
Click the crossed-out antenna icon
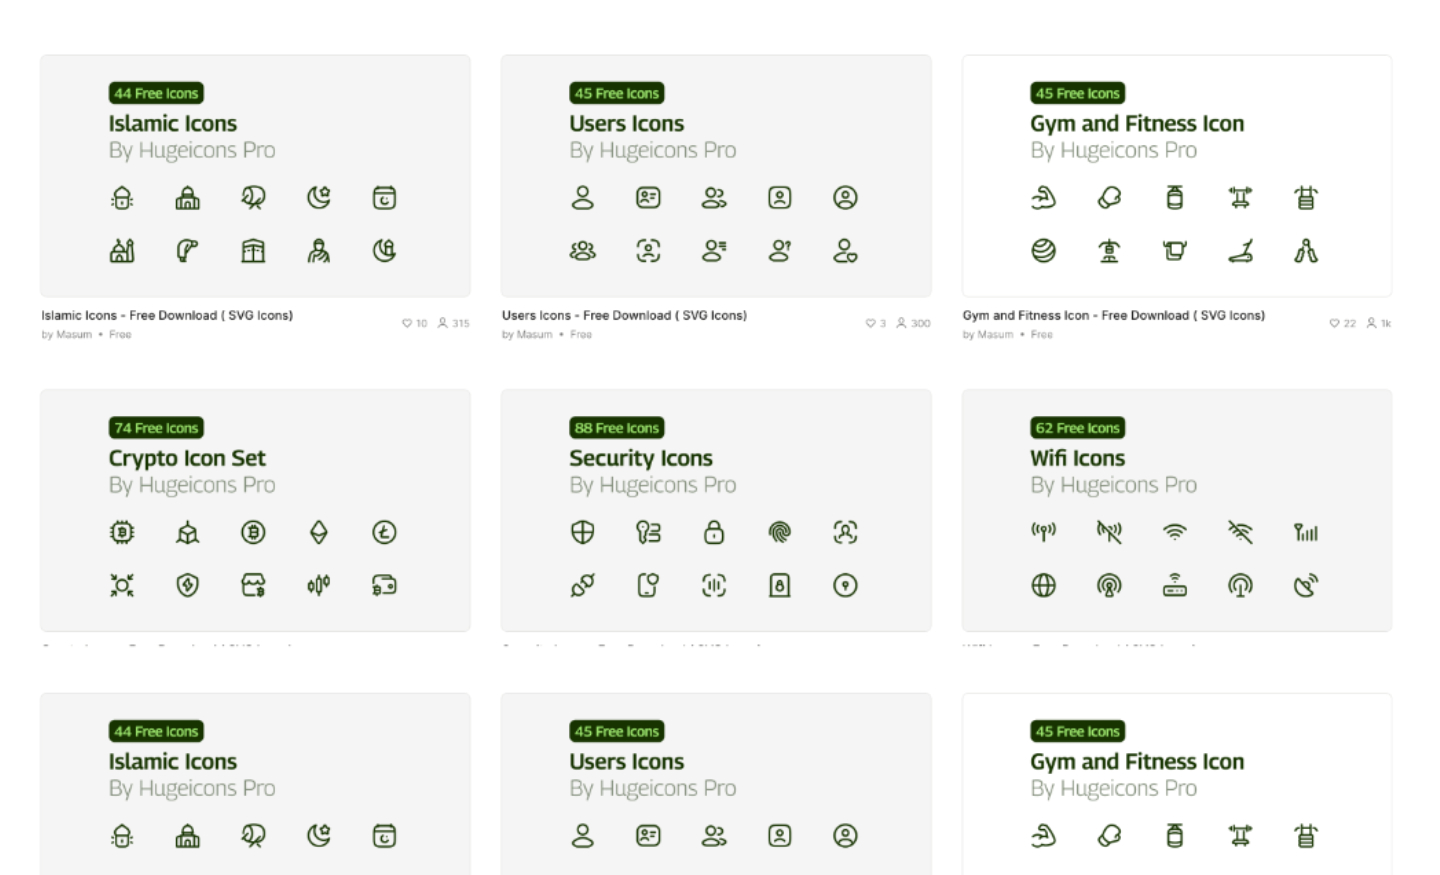(1109, 533)
